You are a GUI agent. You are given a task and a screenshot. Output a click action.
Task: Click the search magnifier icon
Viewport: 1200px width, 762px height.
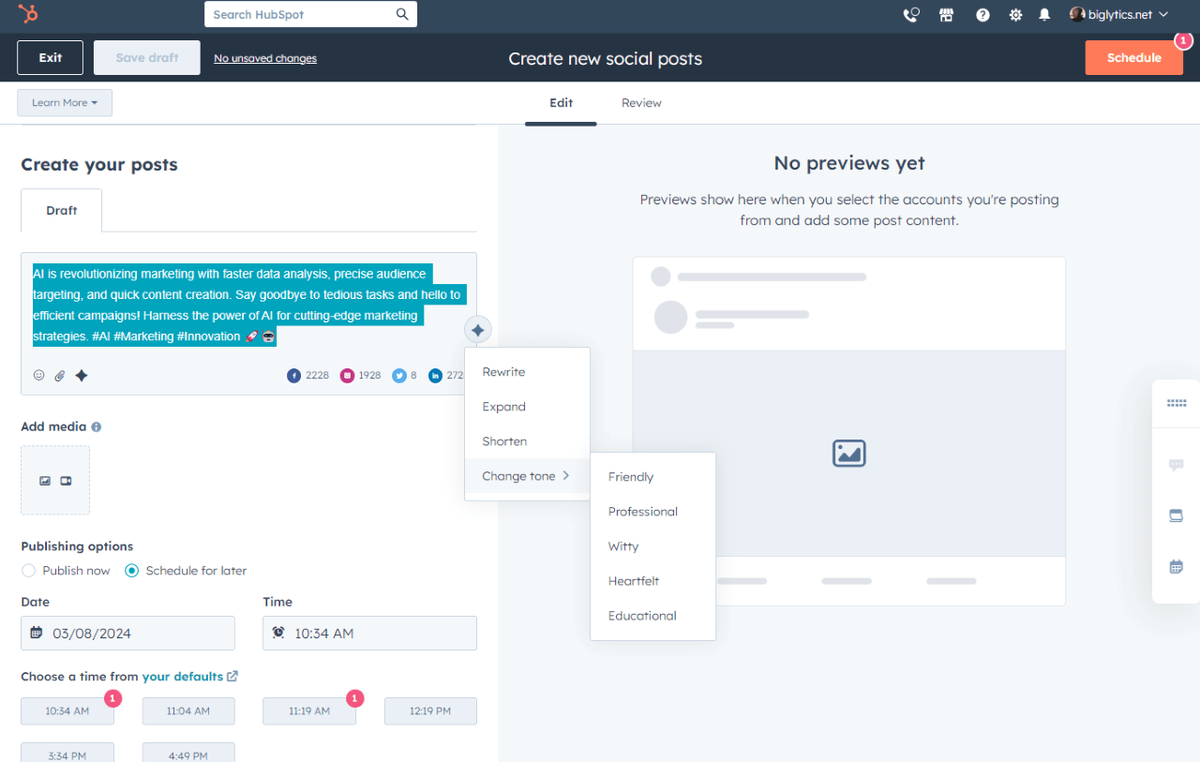pyautogui.click(x=402, y=15)
